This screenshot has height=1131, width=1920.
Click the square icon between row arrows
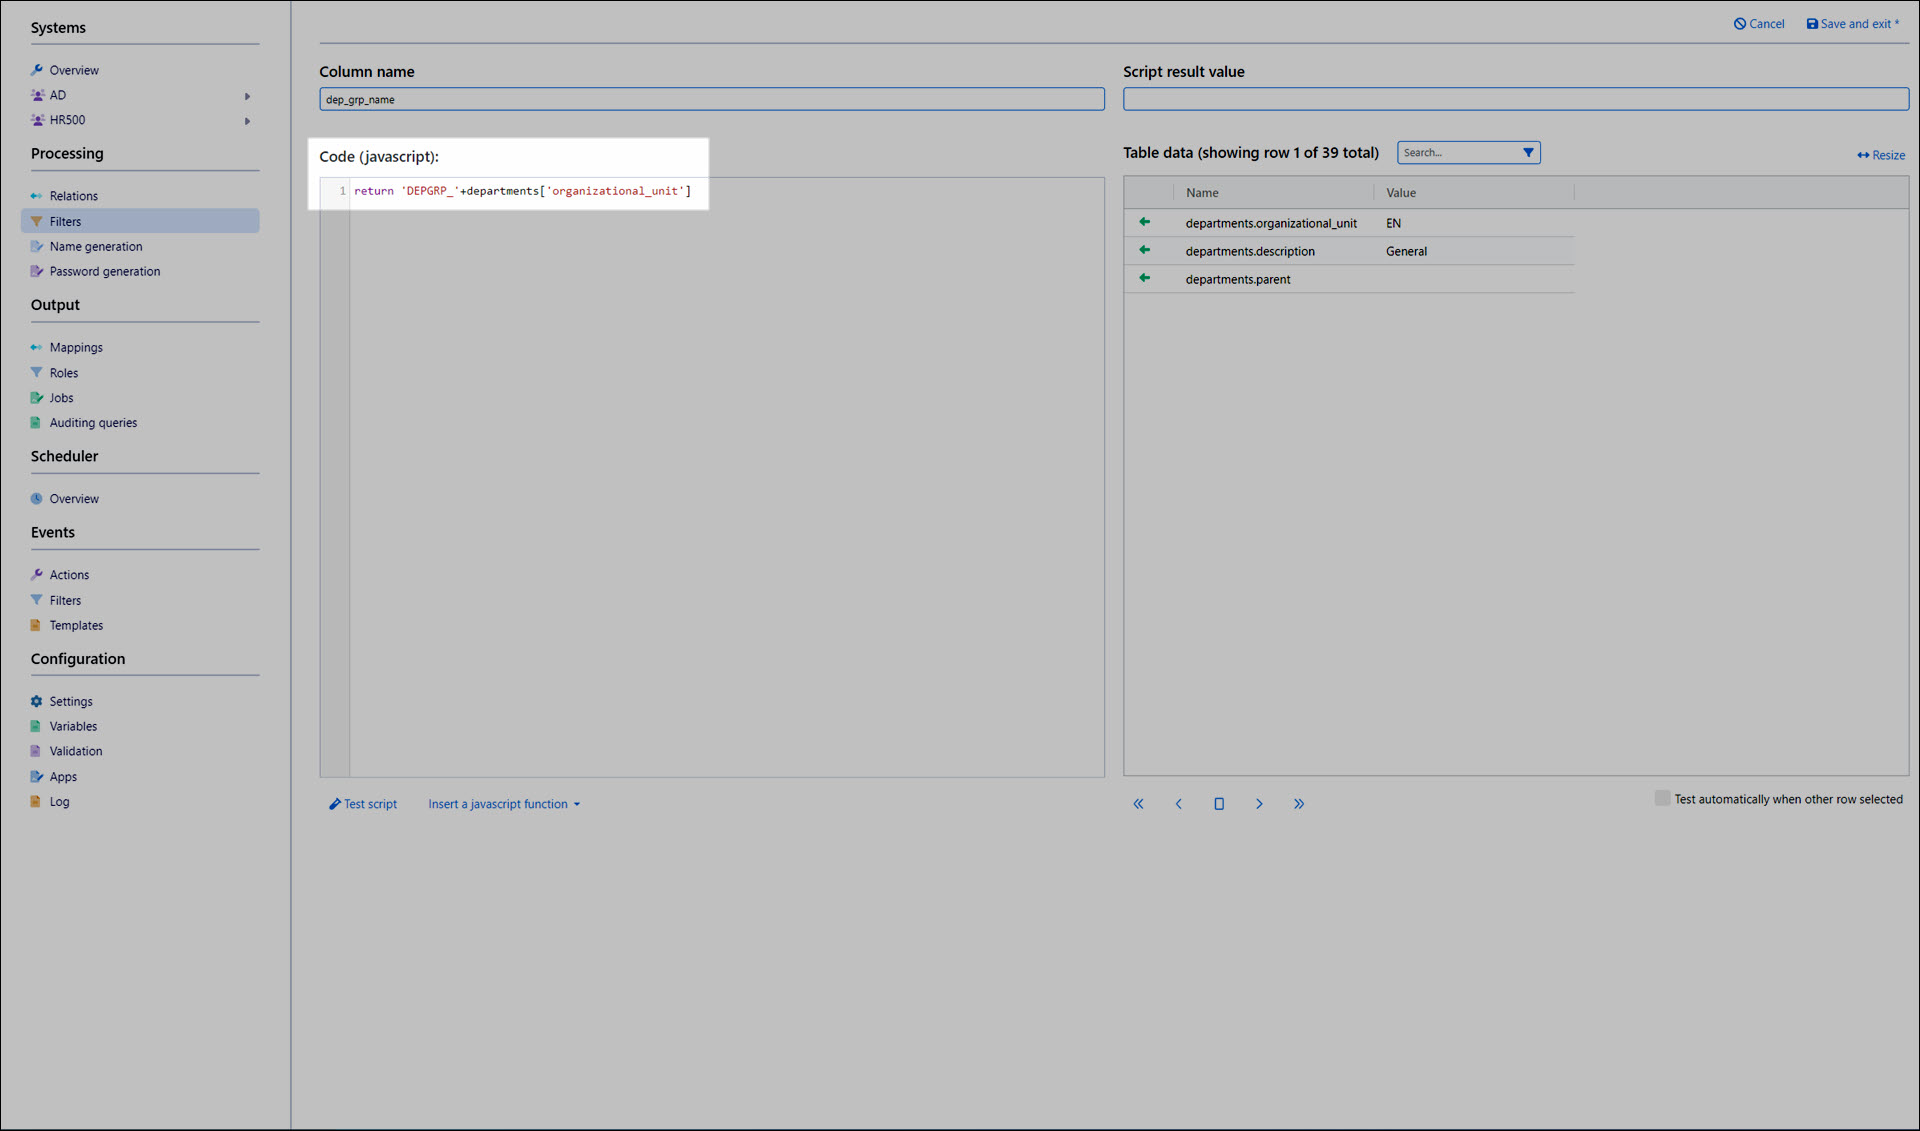tap(1219, 804)
